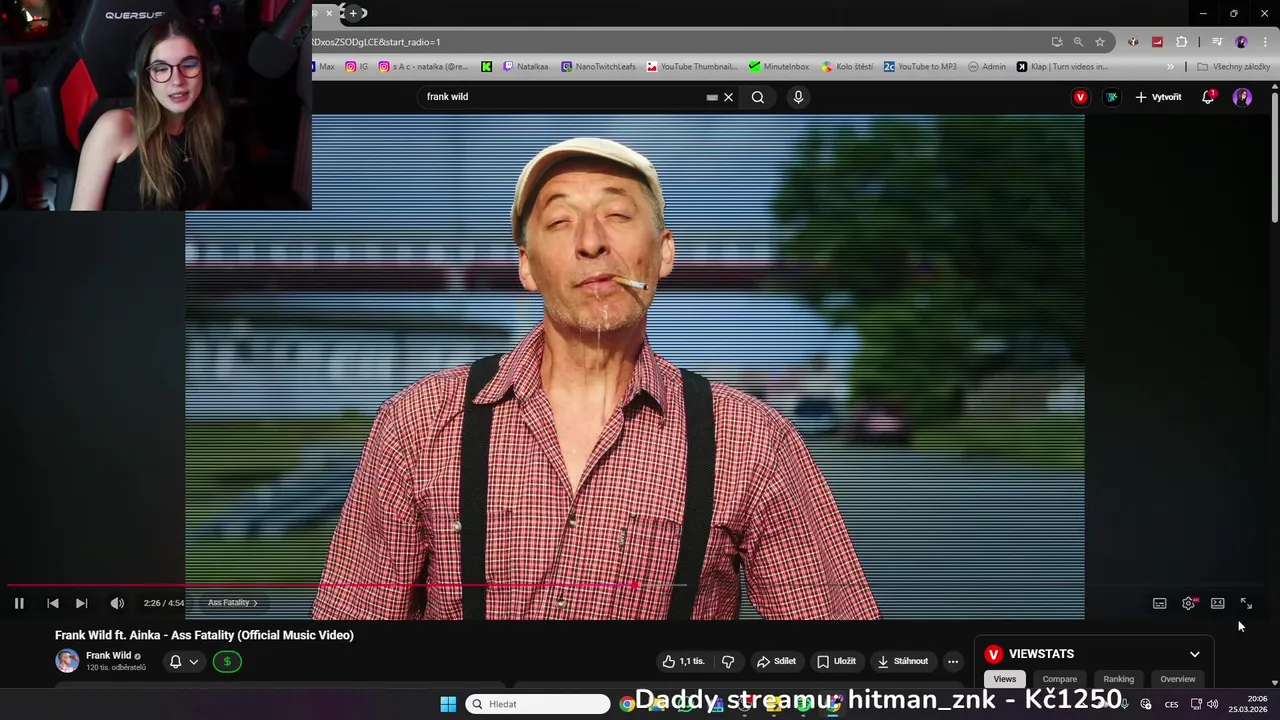Image resolution: width=1280 pixels, height=720 pixels.
Task: Open the Klap Turn videos bookmark
Action: click(1063, 67)
